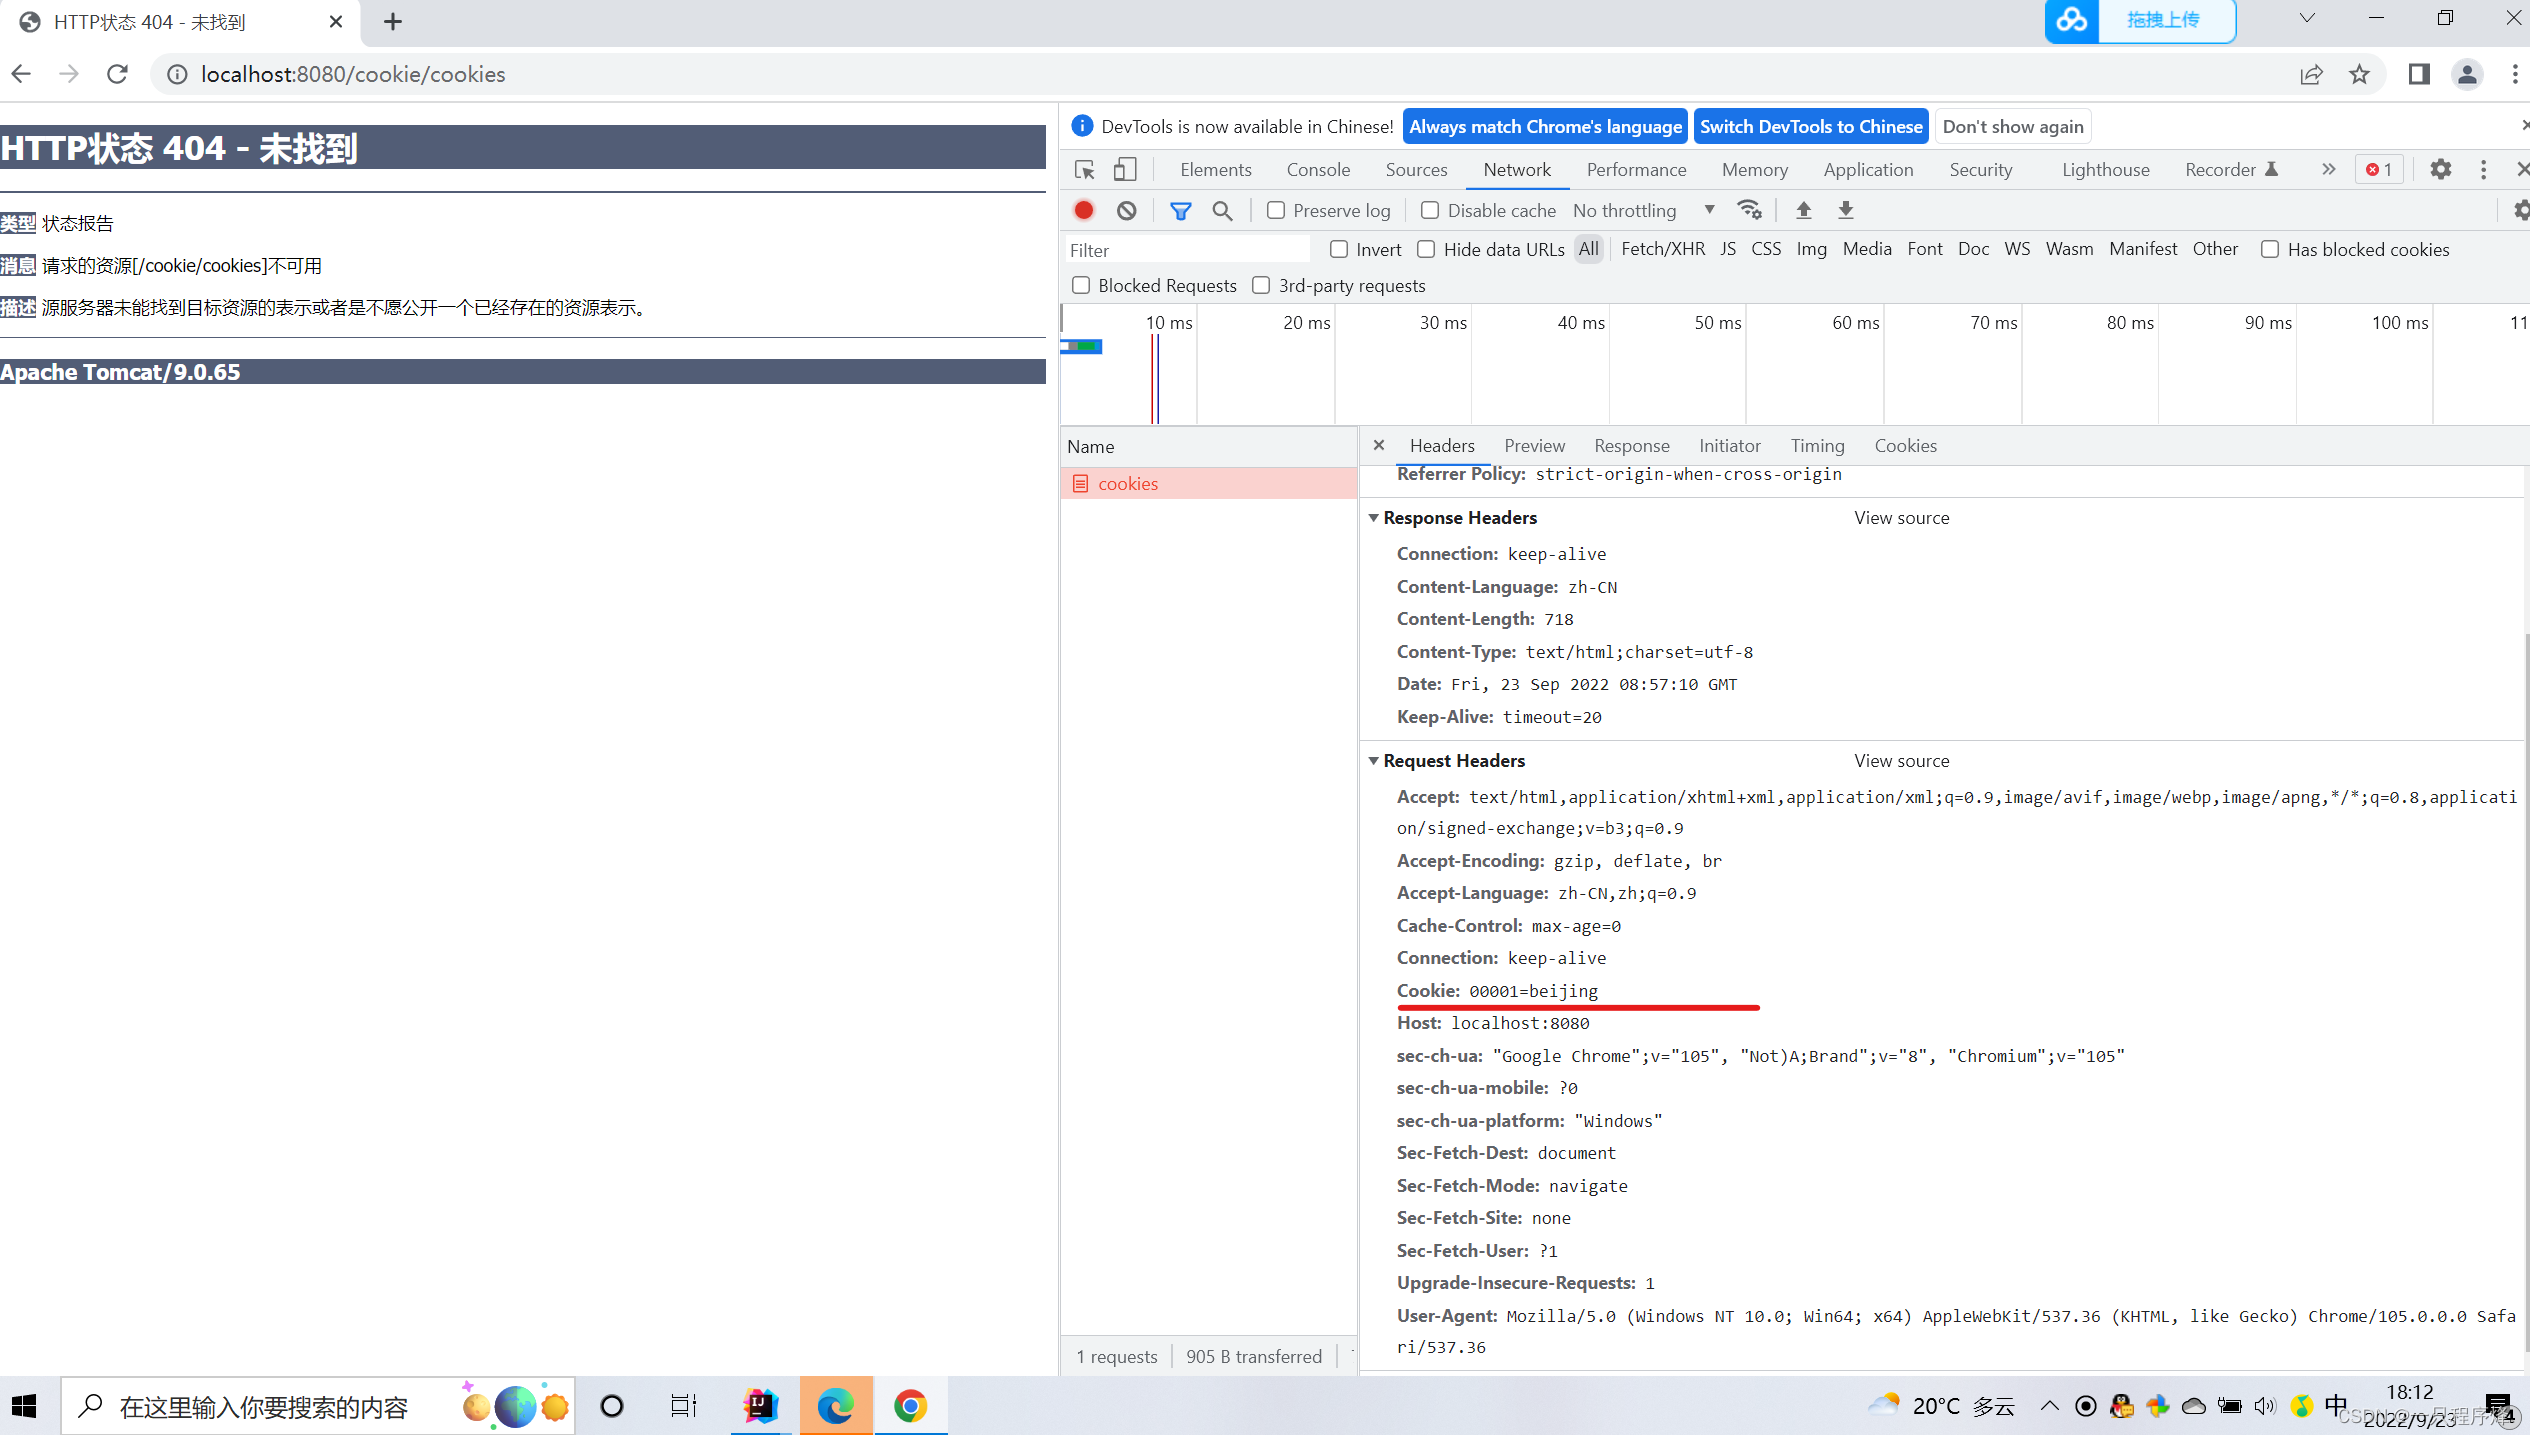Click View source next to Request Headers
The height and width of the screenshot is (1435, 2530).
(1901, 760)
